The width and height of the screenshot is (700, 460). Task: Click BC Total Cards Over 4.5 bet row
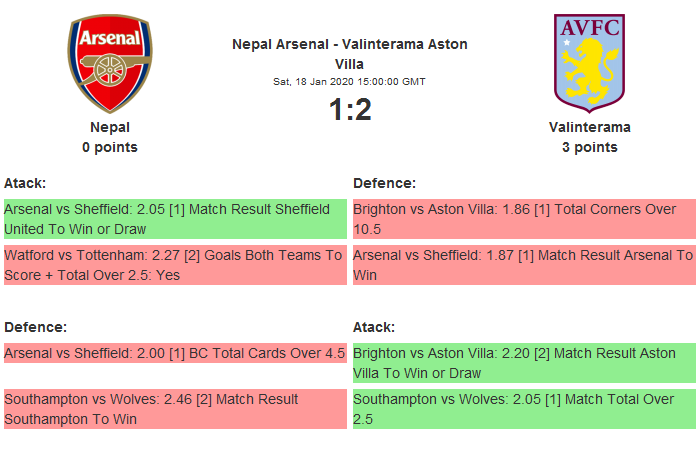pyautogui.click(x=175, y=353)
